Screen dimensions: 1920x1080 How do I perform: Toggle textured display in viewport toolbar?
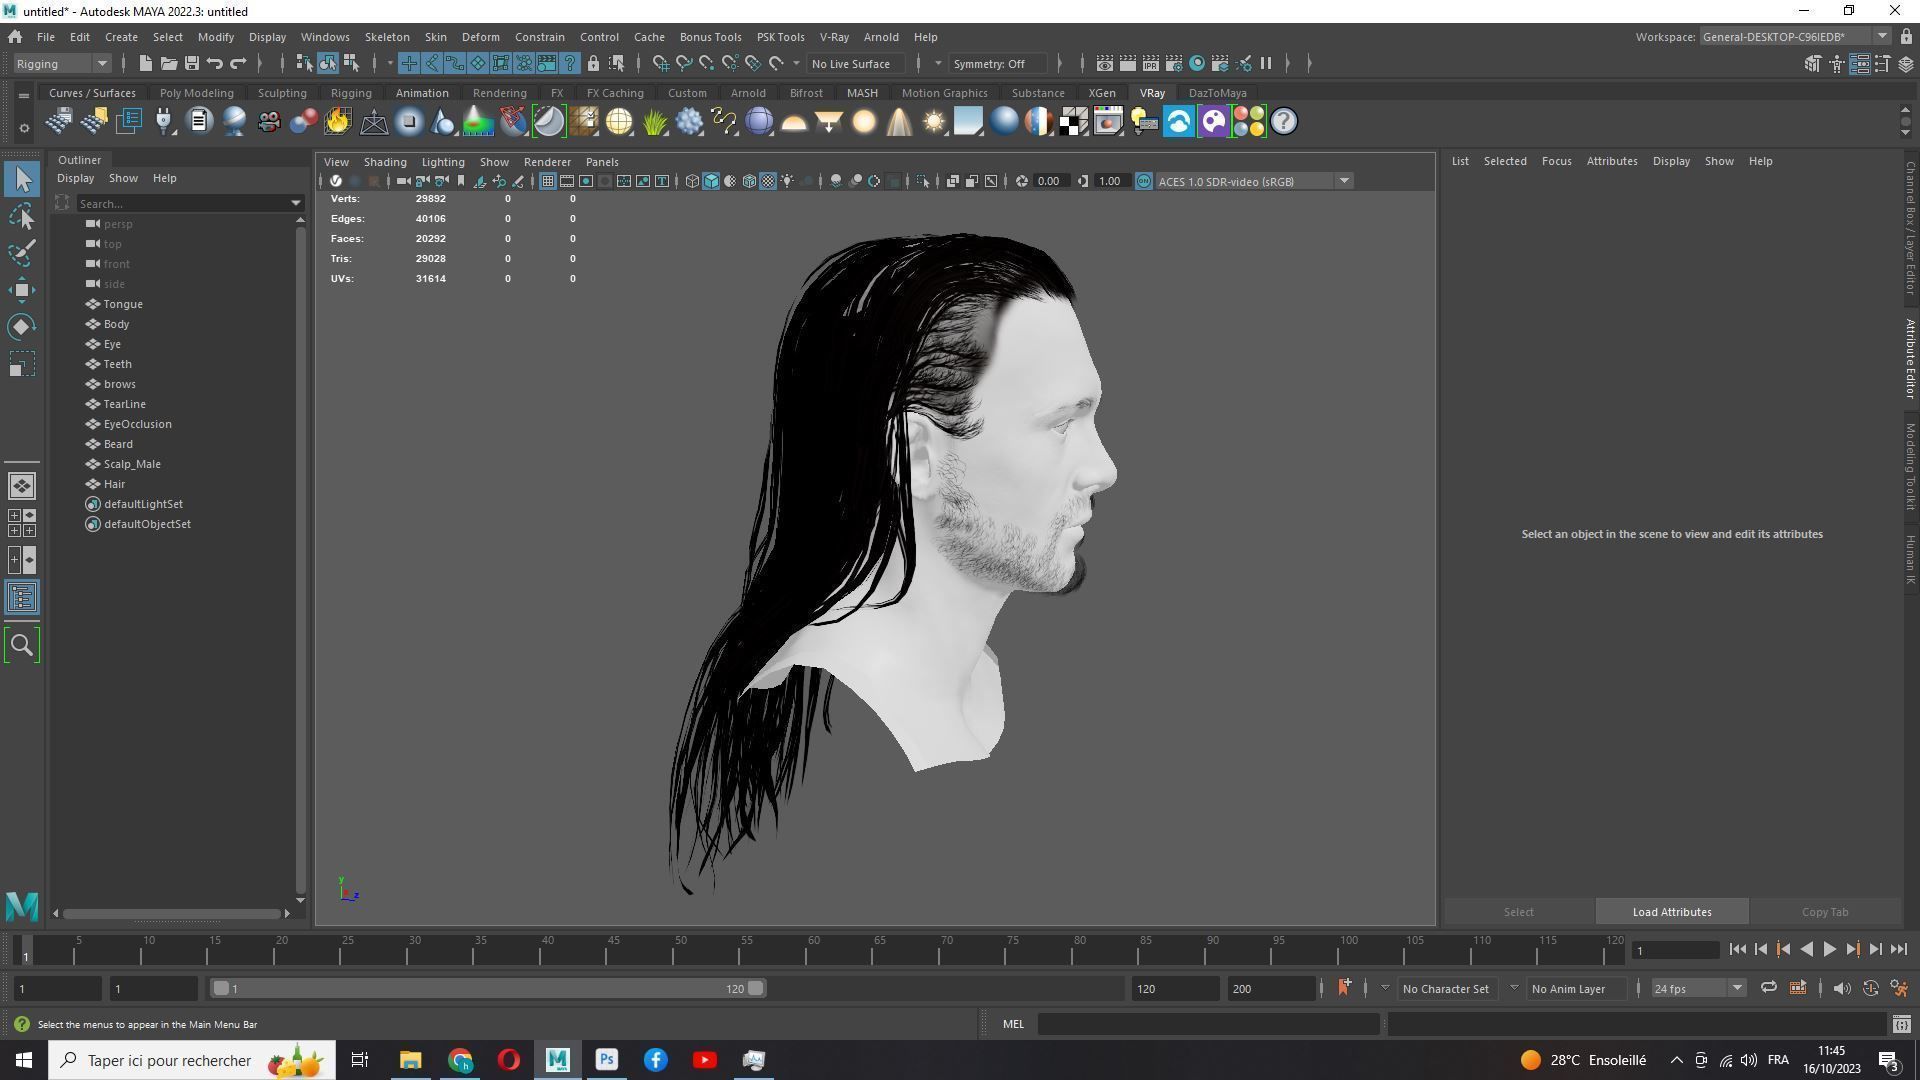click(x=768, y=181)
